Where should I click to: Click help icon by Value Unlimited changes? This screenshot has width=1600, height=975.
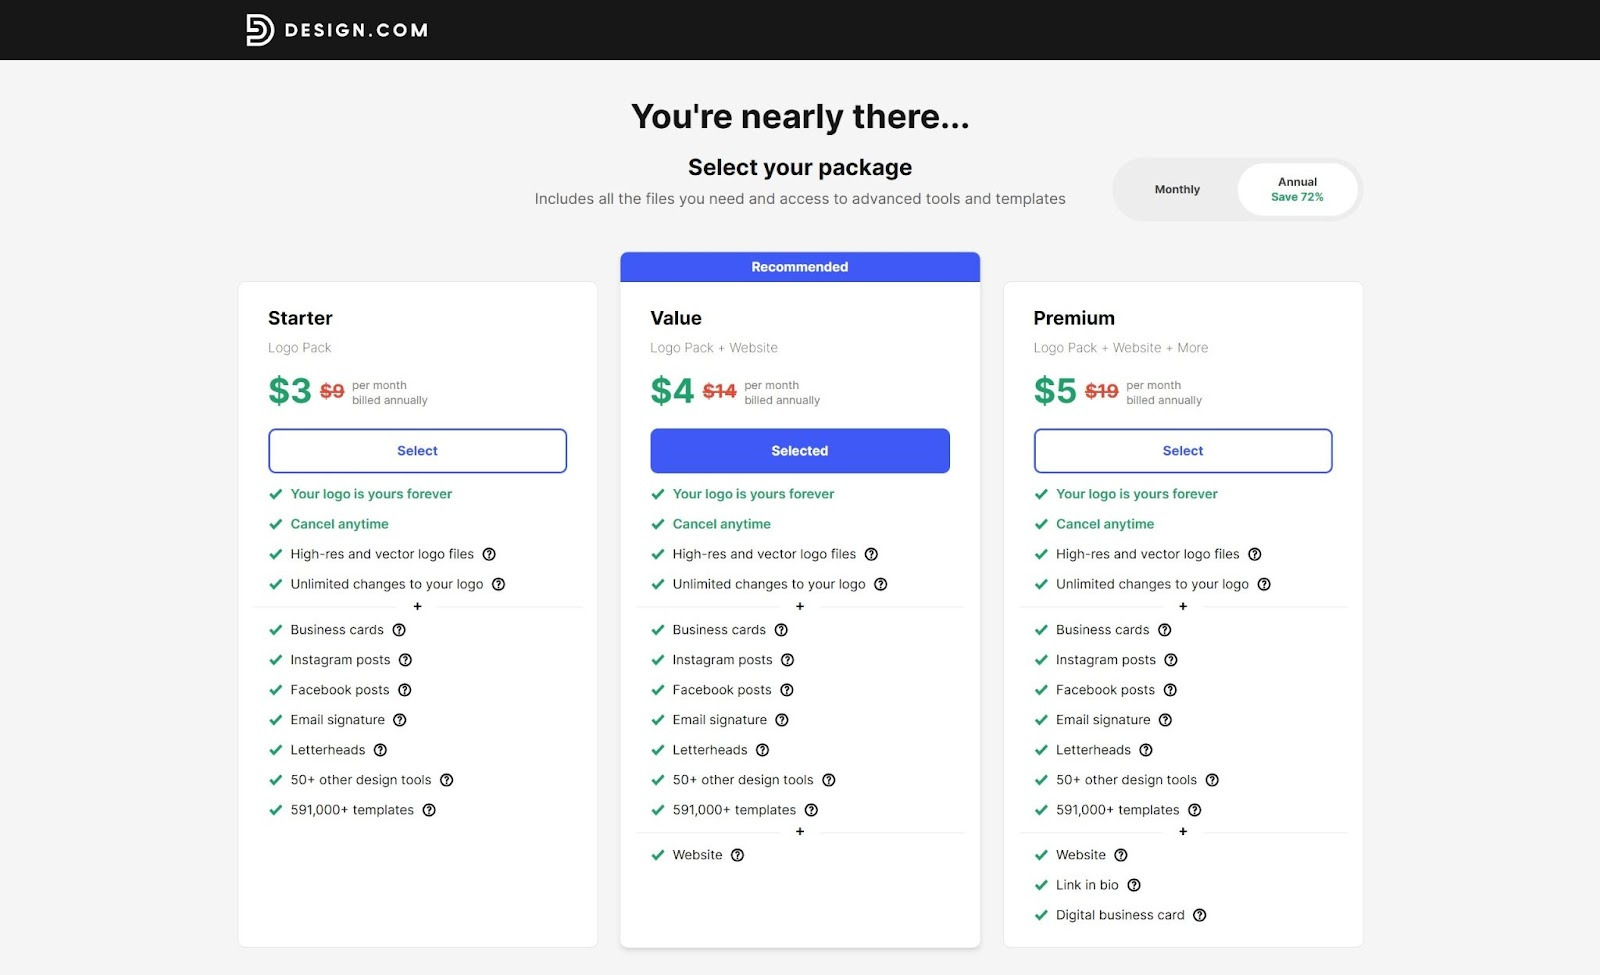[881, 584]
